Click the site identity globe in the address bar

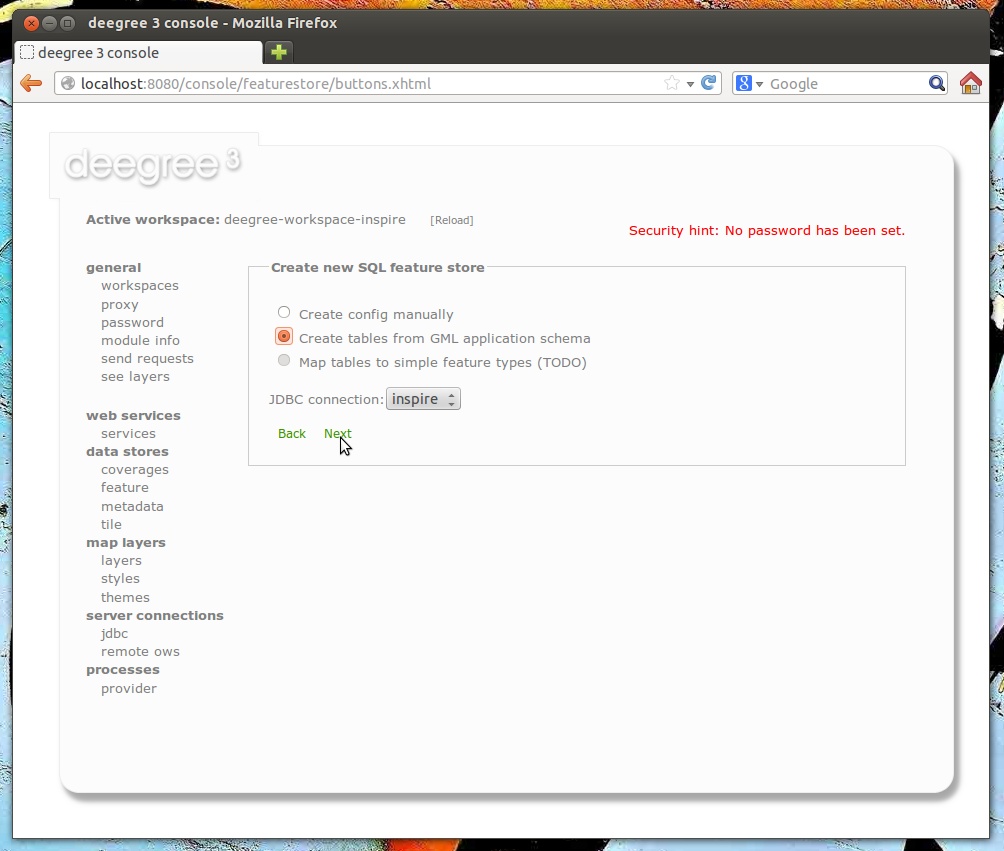point(66,84)
